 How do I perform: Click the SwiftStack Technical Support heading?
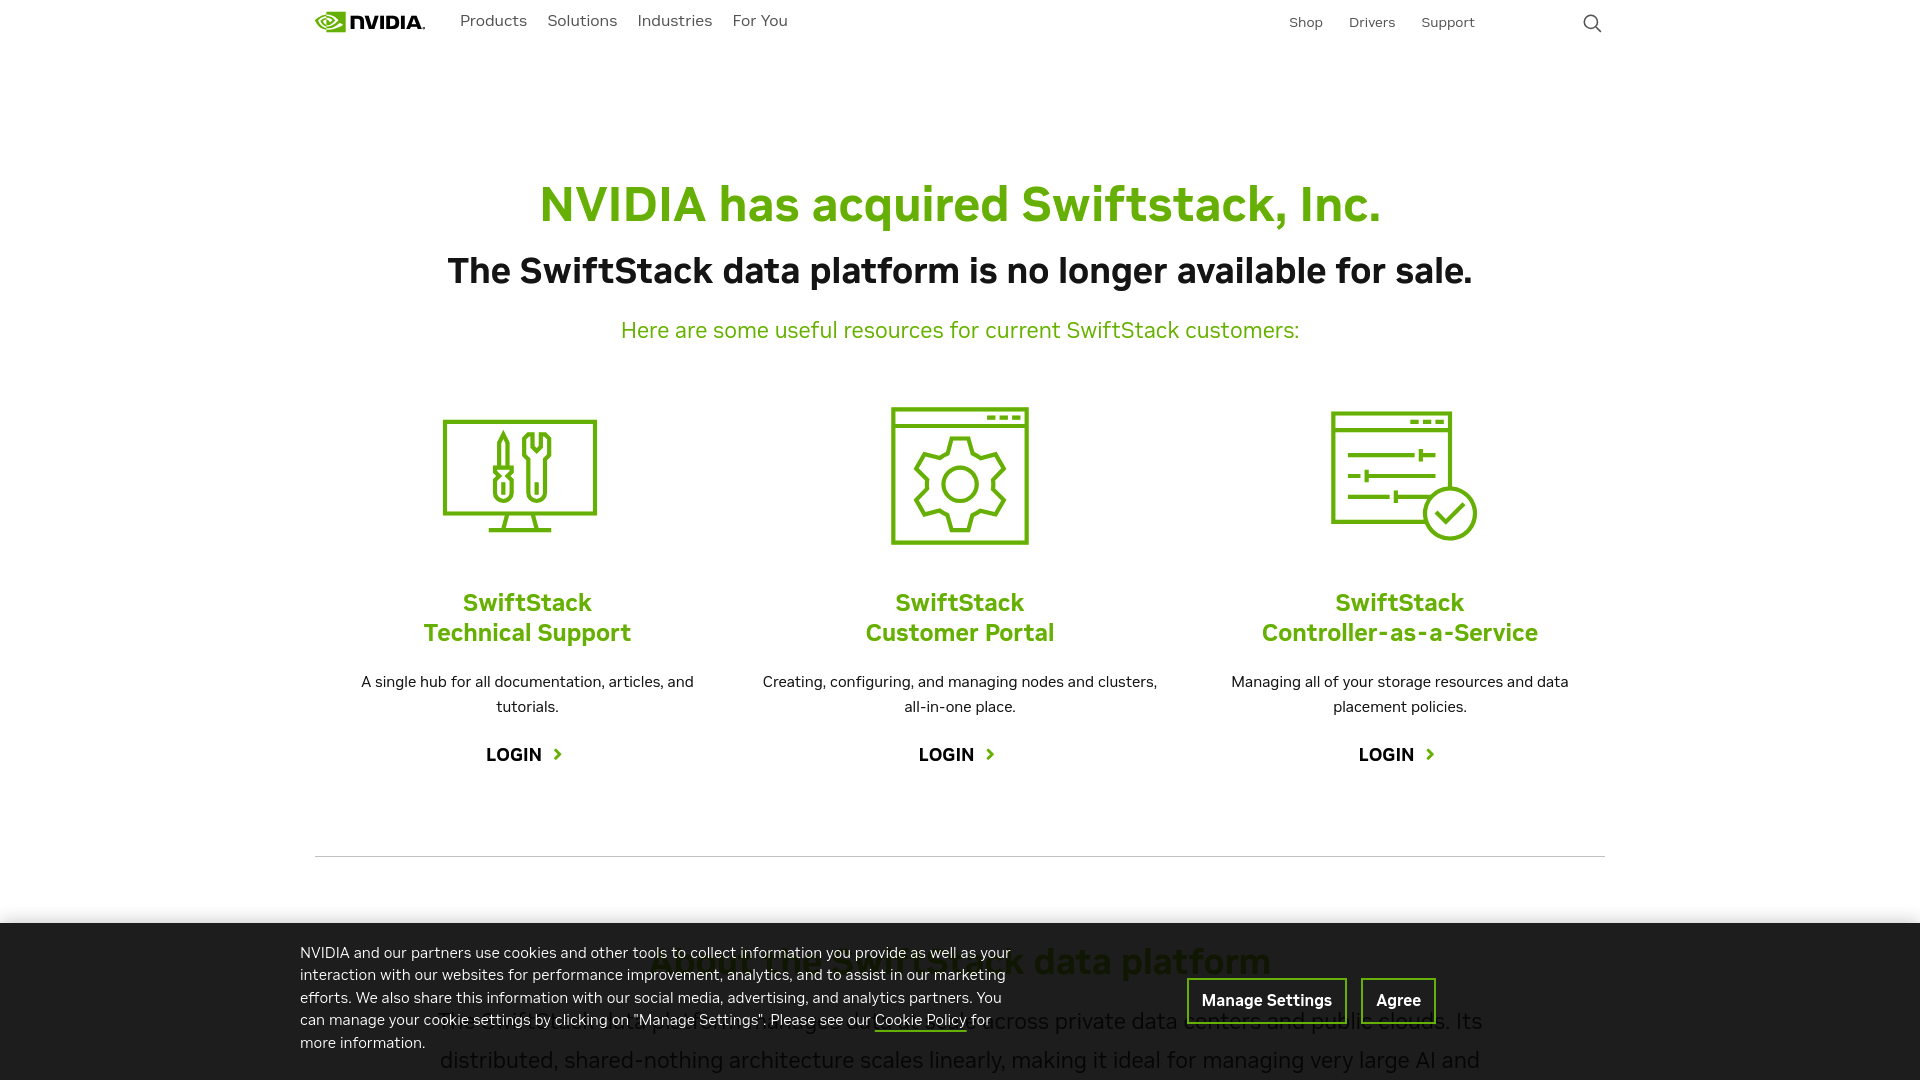[x=527, y=618]
